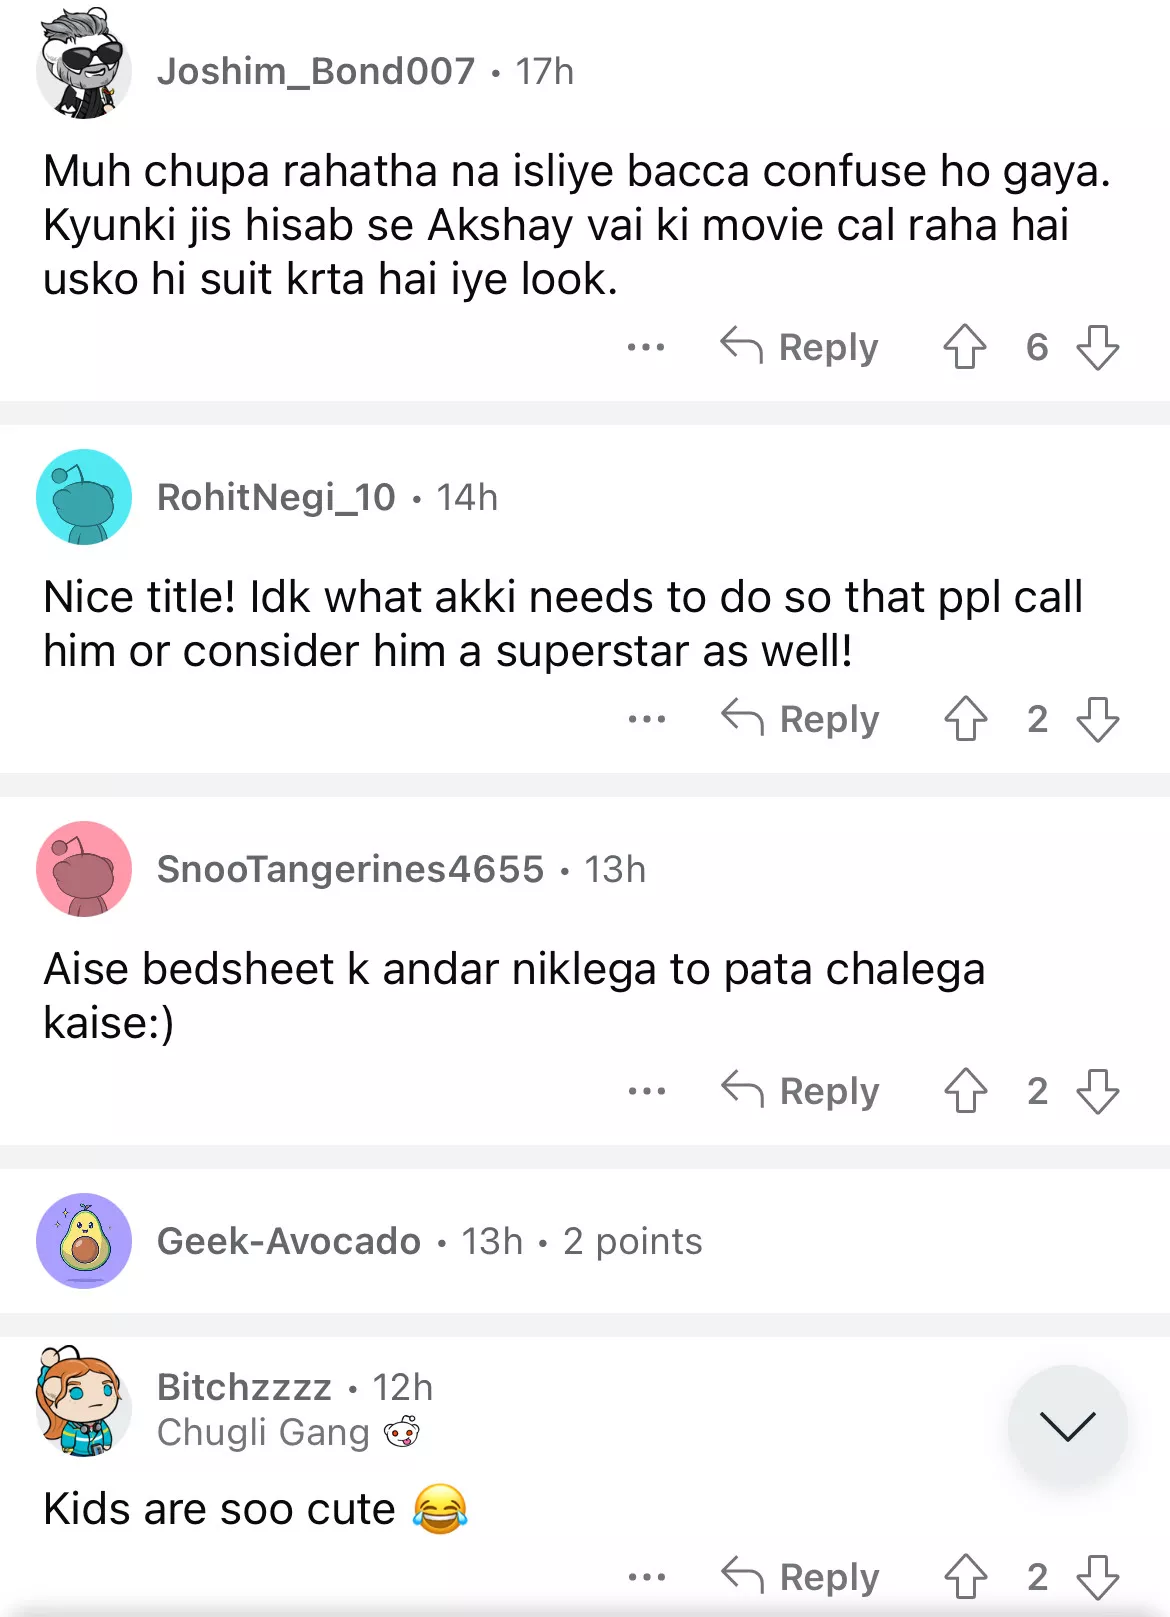The image size is (1170, 1617).
Task: Upvote the 'Kids are soo cute' comment
Action: [965, 1577]
